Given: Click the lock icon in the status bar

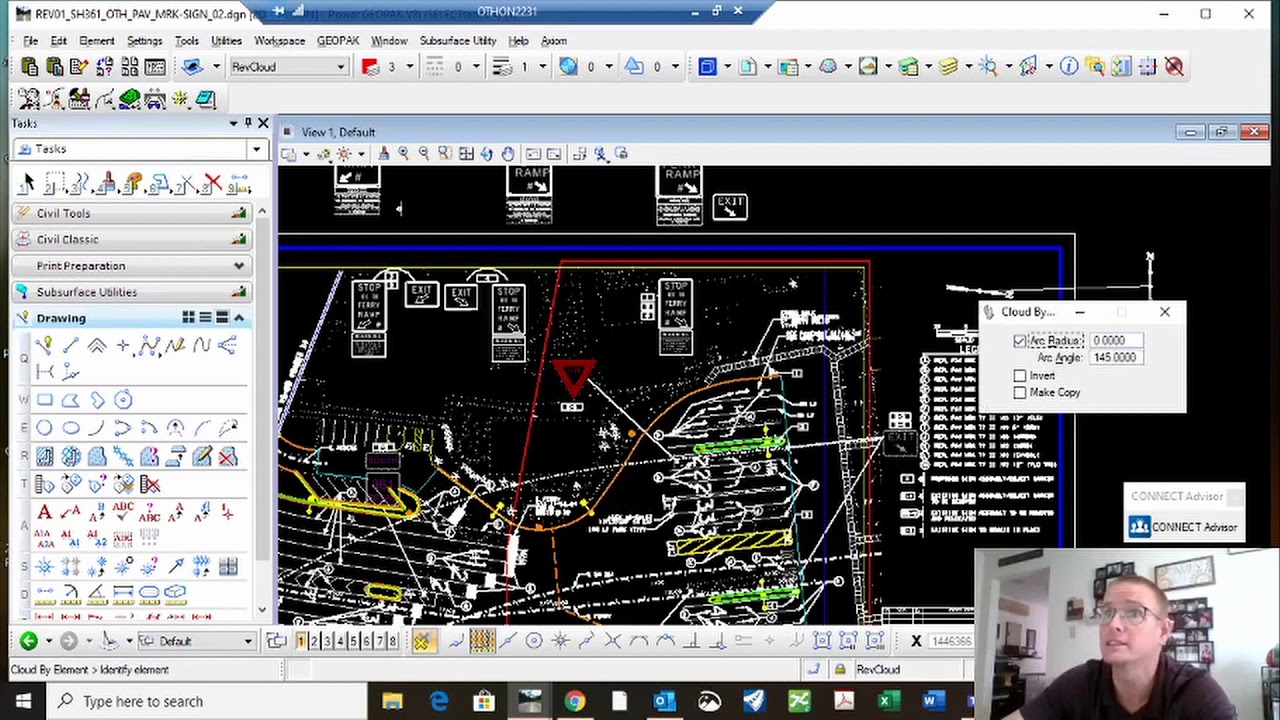Looking at the screenshot, I should tap(840, 670).
